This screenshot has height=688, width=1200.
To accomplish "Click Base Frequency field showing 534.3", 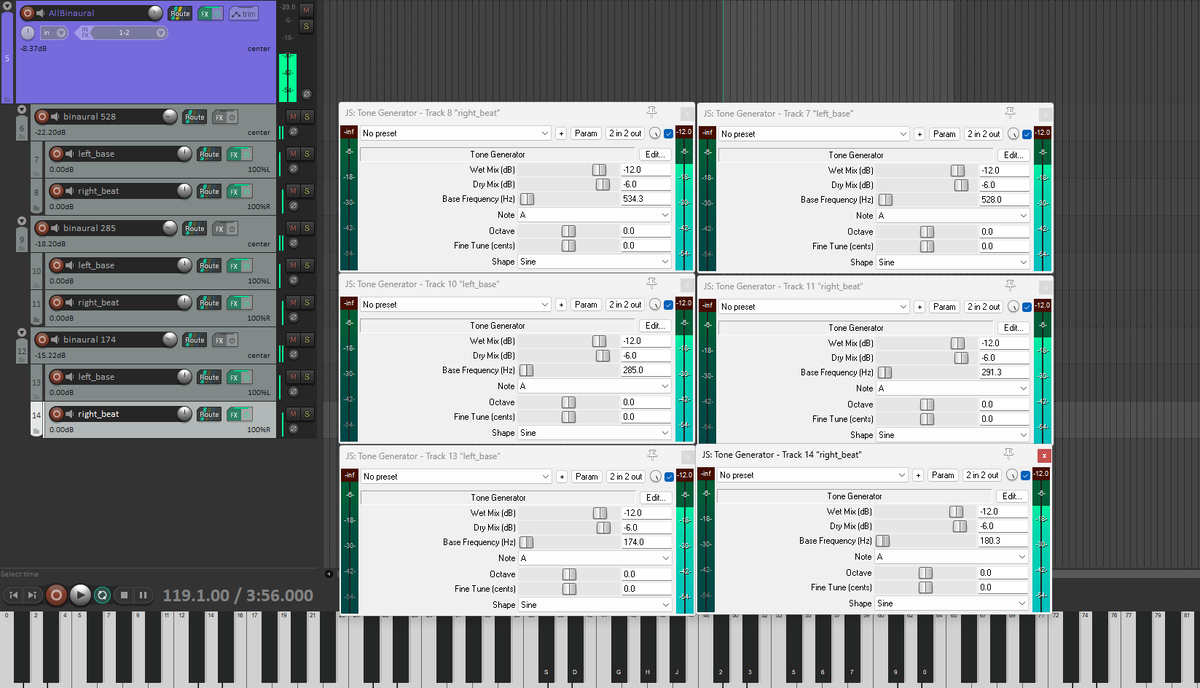I will tap(646, 200).
